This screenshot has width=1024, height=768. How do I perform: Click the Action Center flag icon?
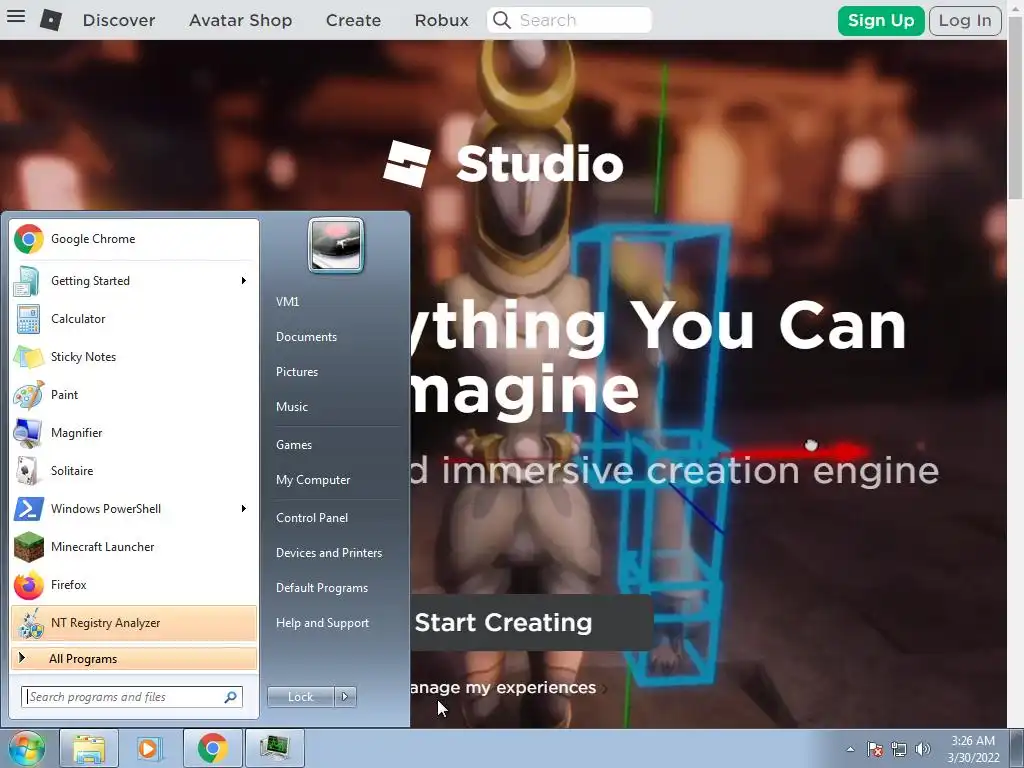pos(874,749)
